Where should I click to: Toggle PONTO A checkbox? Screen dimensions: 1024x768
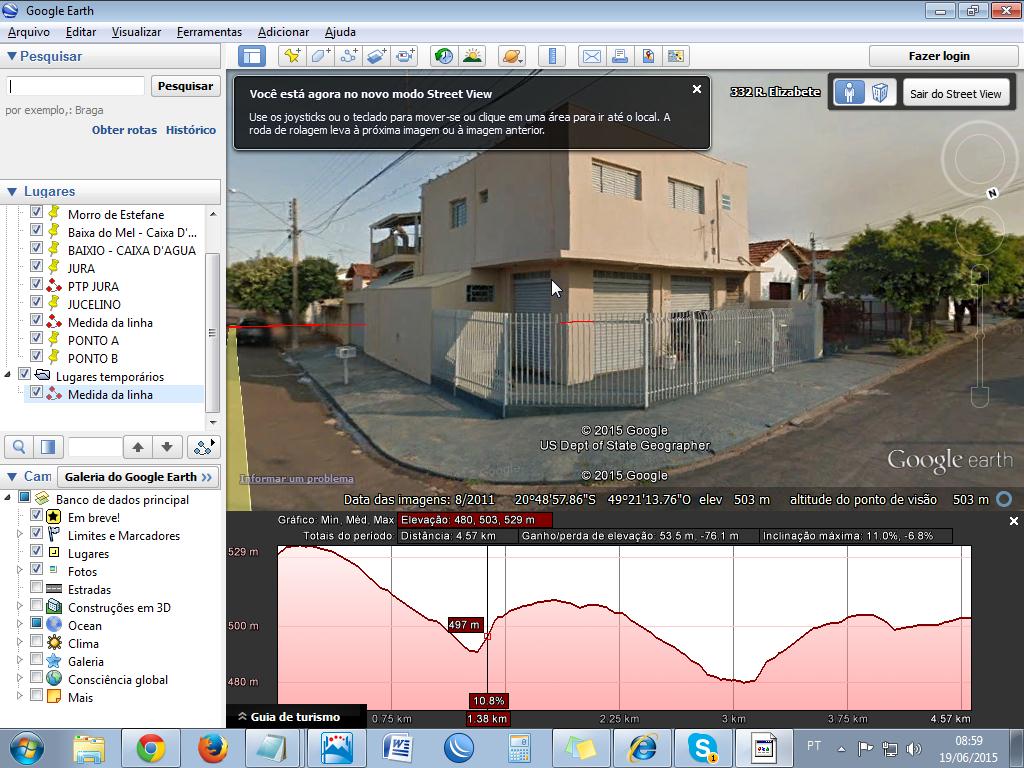tap(37, 338)
